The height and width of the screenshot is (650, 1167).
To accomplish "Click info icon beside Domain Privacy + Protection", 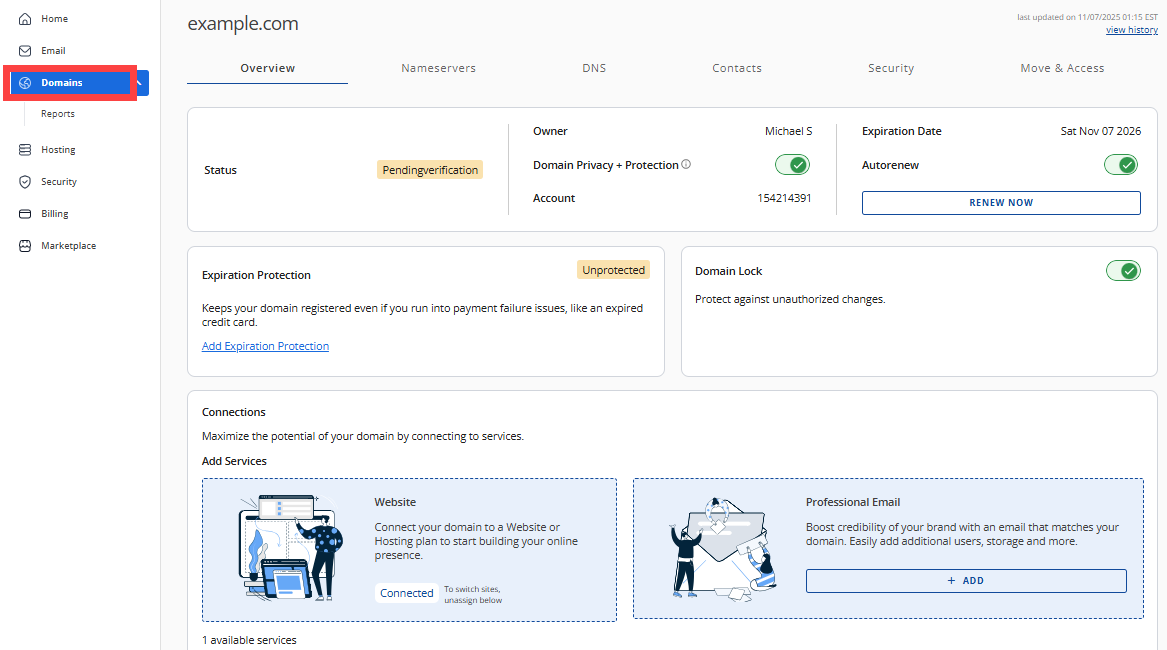I will point(686,165).
